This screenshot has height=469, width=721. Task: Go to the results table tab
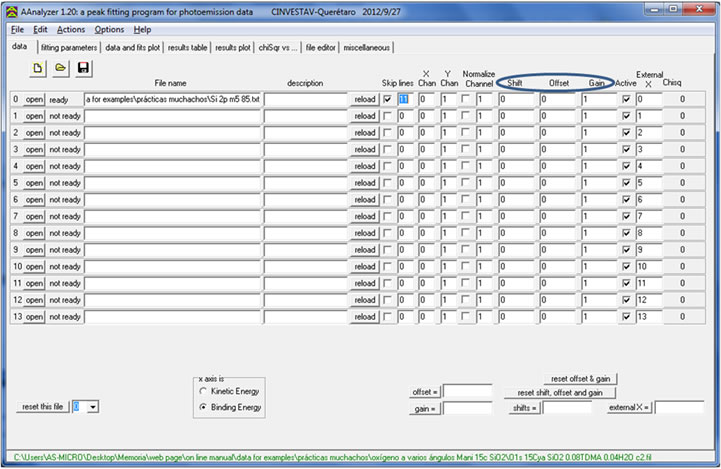(188, 47)
